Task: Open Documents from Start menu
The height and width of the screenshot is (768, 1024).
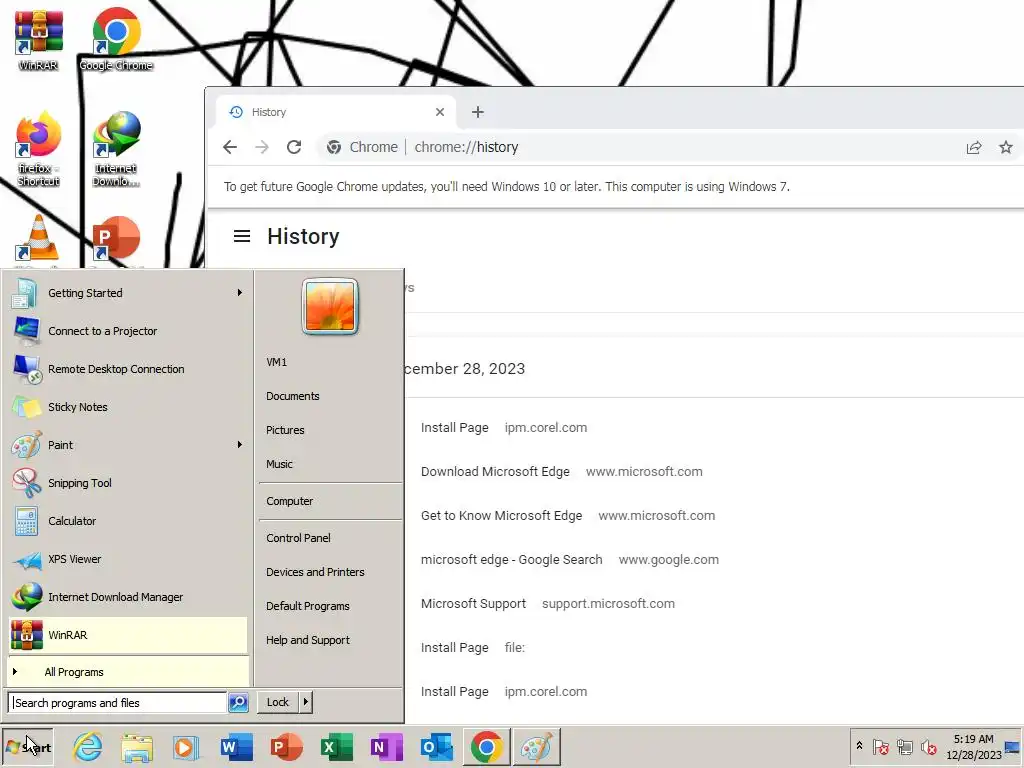Action: [330, 396]
